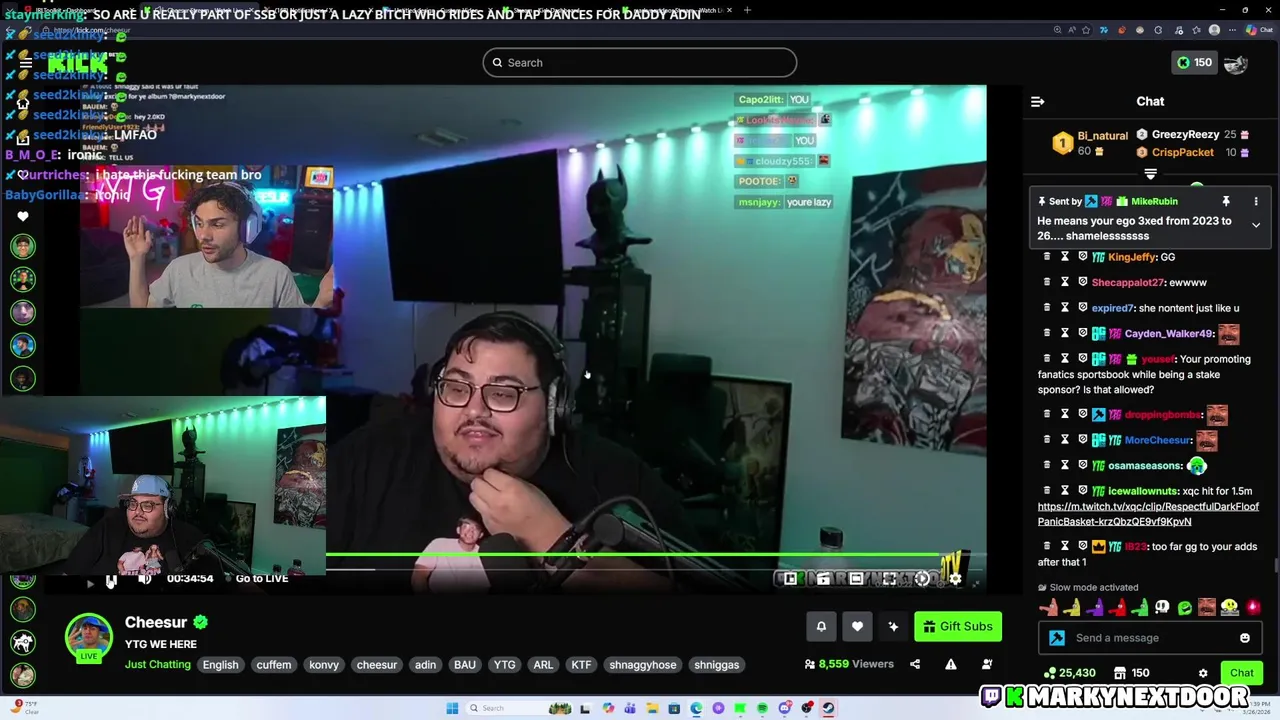The height and width of the screenshot is (720, 1280).
Task: Open the Windows Start menu
Action: pyautogui.click(x=452, y=708)
